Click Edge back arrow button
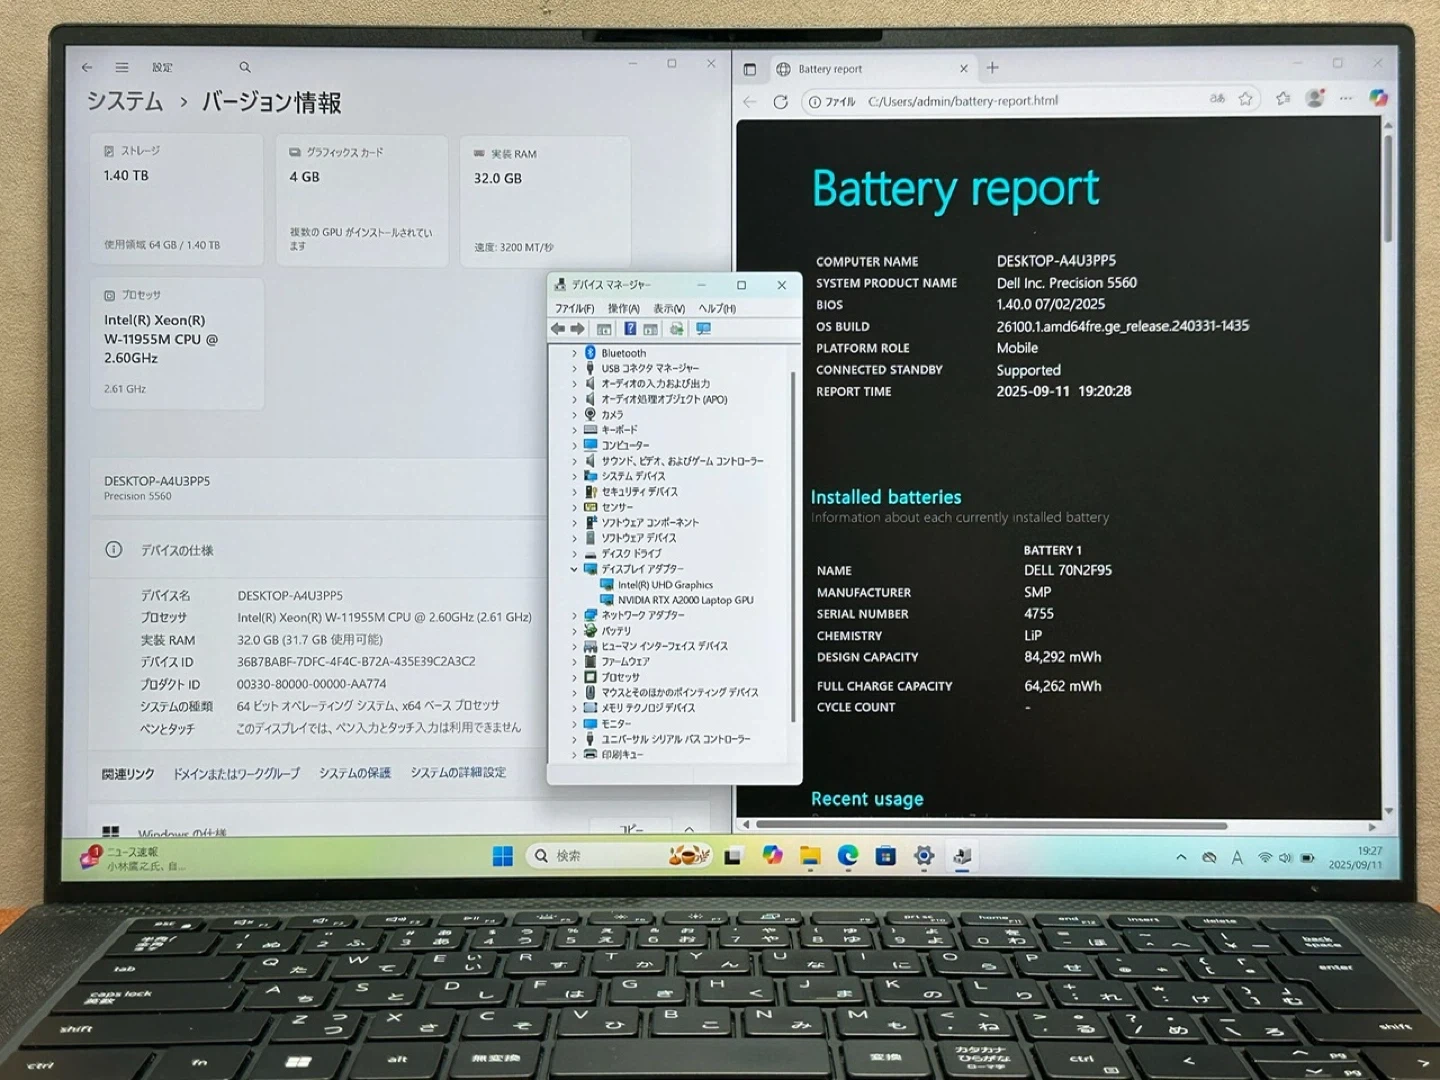Image resolution: width=1440 pixels, height=1080 pixels. click(x=750, y=101)
